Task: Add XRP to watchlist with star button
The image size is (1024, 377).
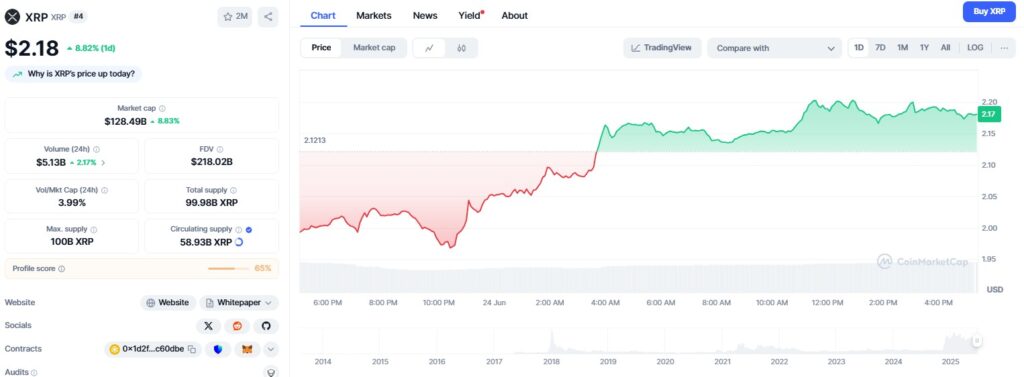Action: [x=235, y=17]
